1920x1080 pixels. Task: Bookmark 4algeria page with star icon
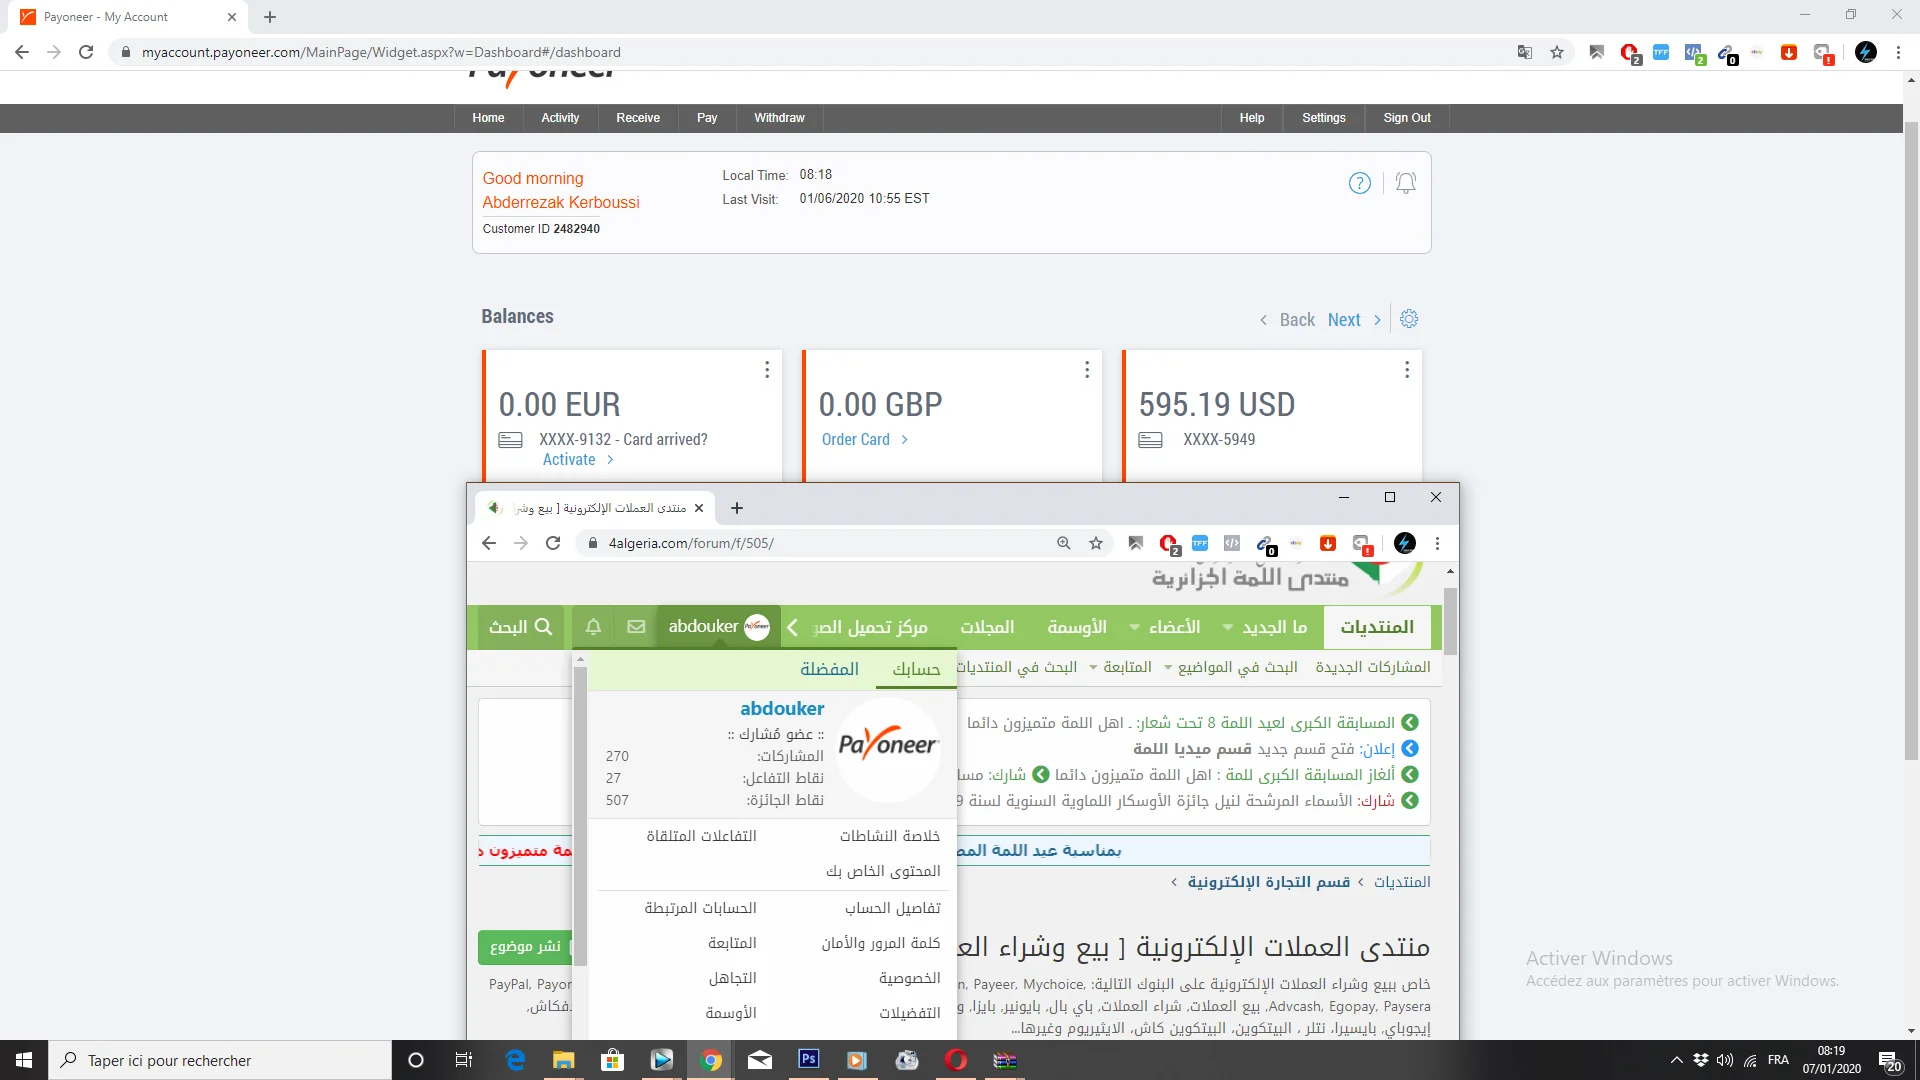tap(1096, 543)
